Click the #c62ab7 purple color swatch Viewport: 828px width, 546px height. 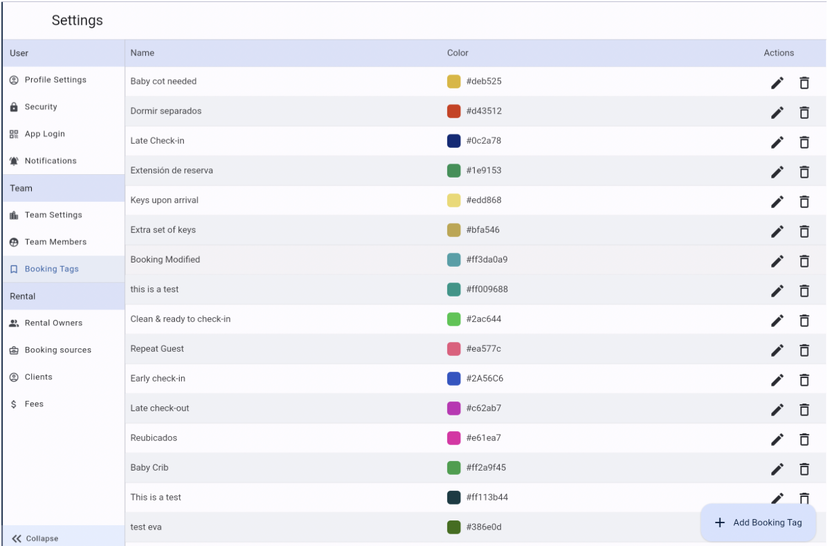click(x=454, y=408)
